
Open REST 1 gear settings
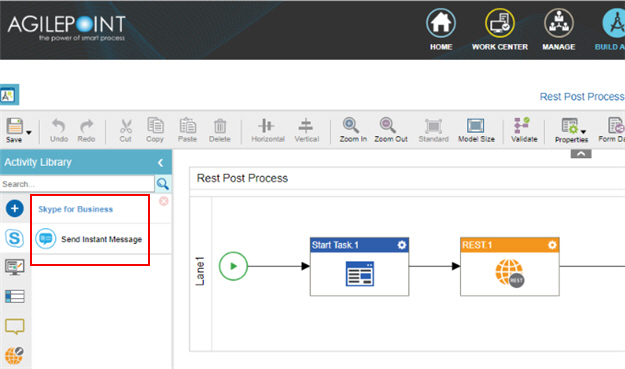(x=552, y=245)
